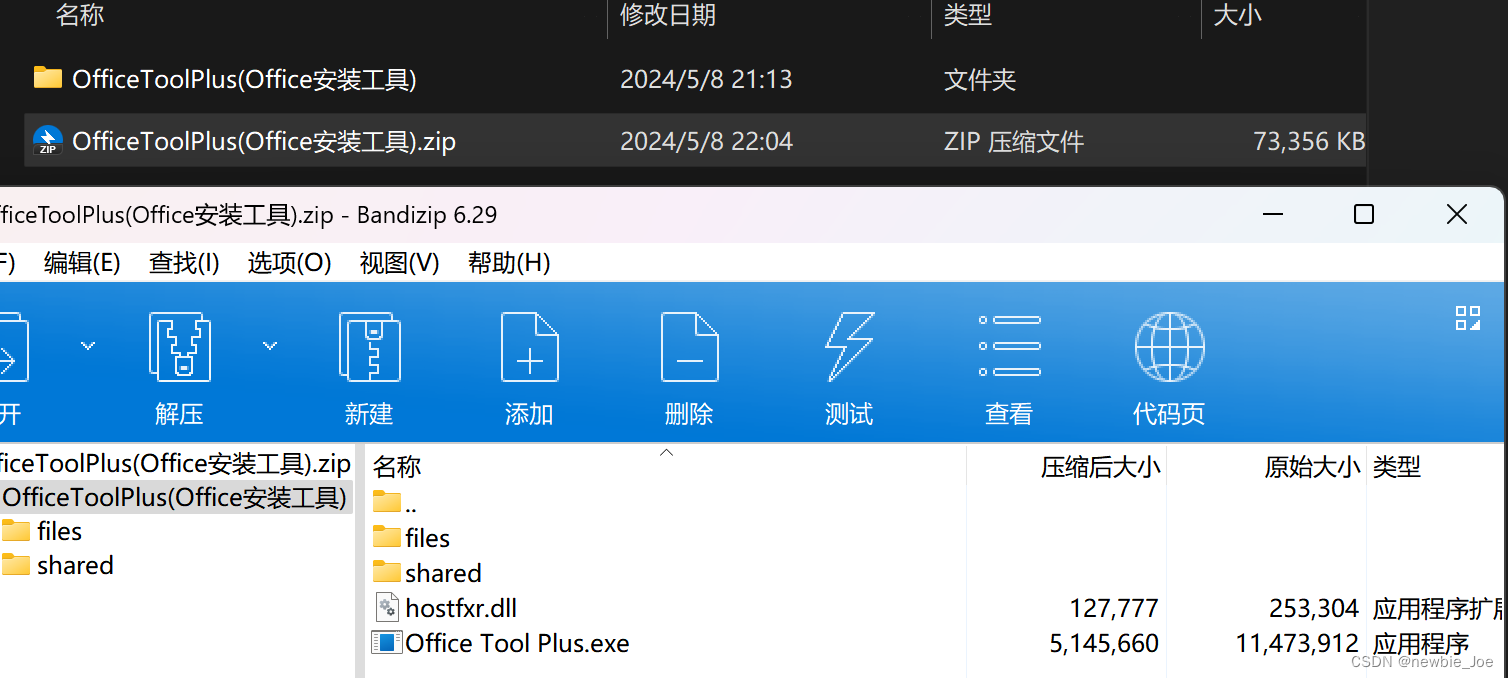Click the parent folder '..' entry
This screenshot has width=1508, height=678.
coord(395,503)
